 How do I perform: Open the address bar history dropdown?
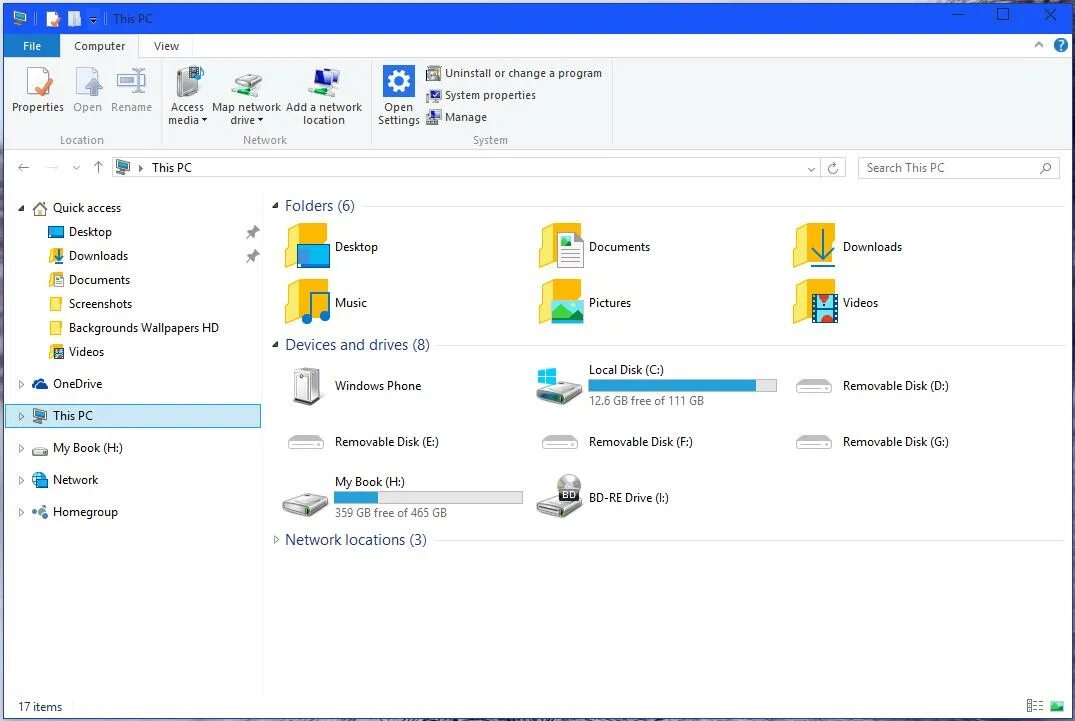(811, 169)
